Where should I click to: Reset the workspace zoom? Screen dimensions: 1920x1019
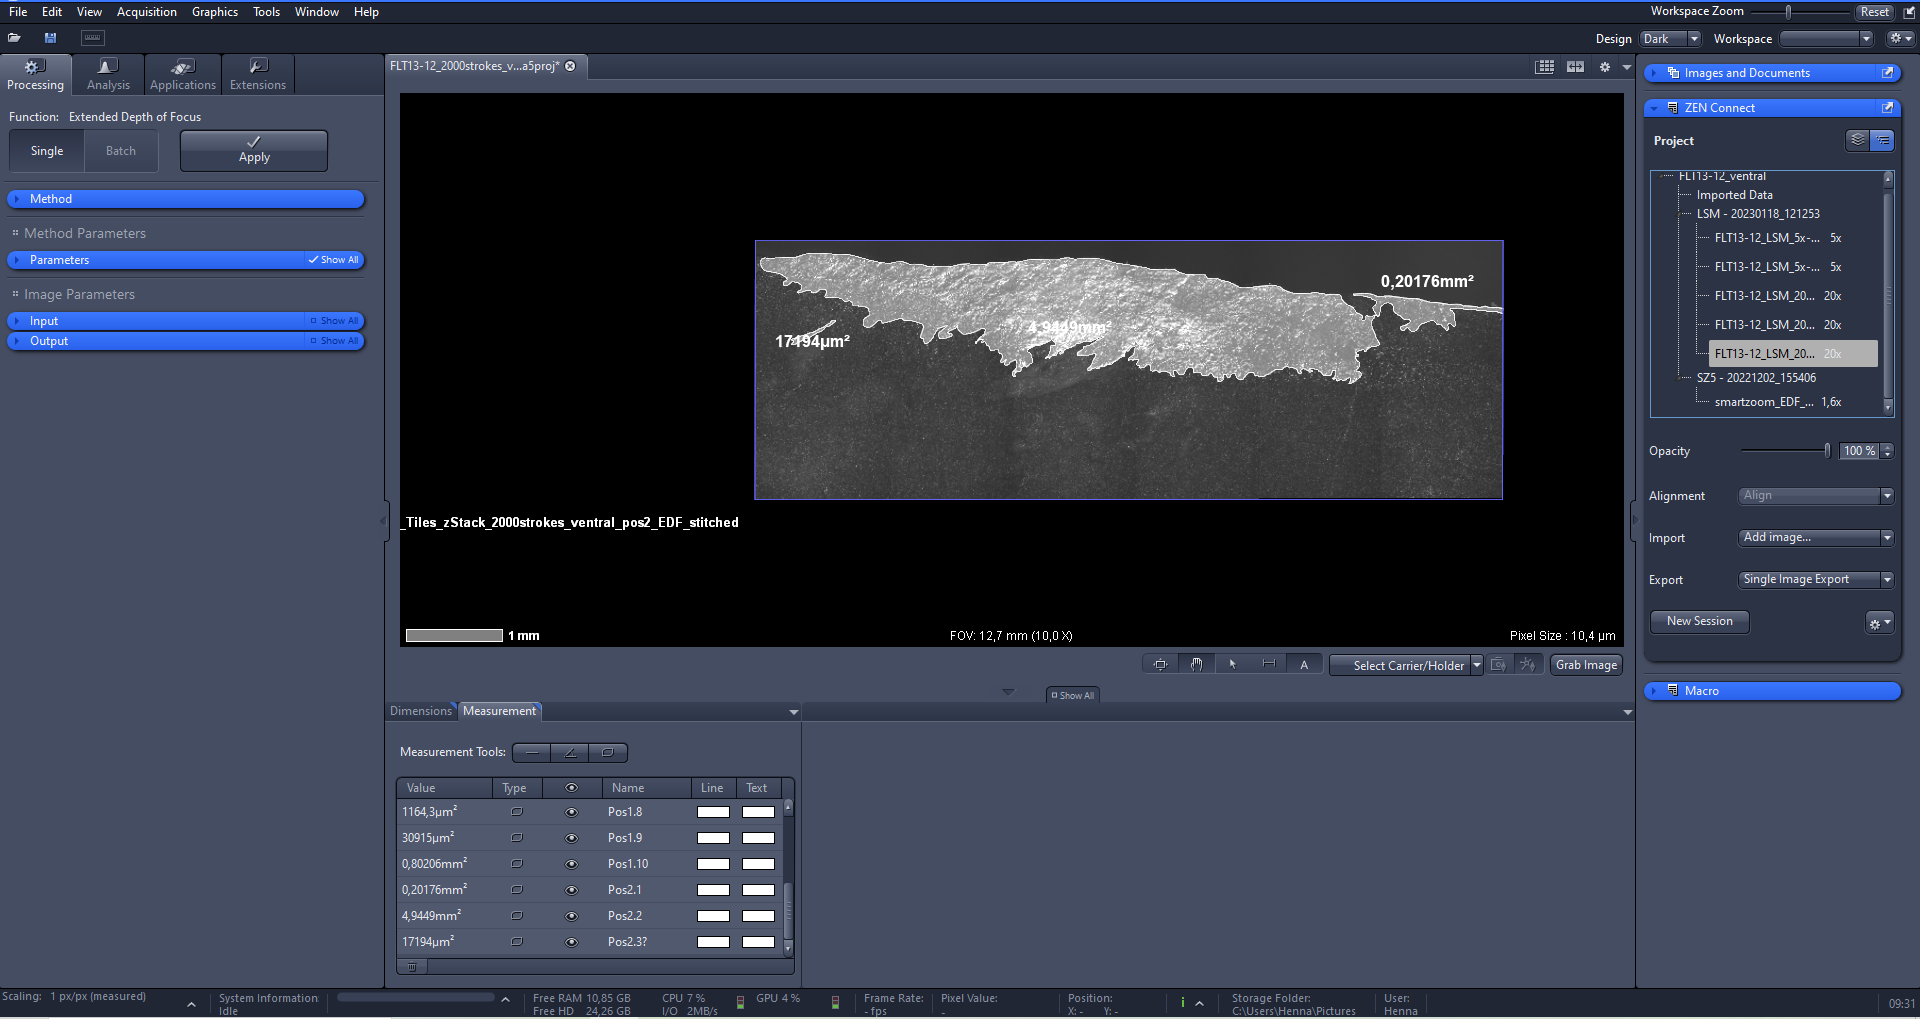[x=1874, y=12]
